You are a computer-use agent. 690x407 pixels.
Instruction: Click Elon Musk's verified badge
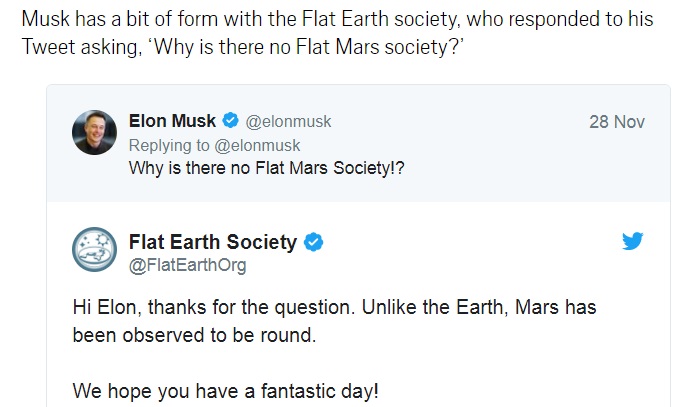[230, 120]
